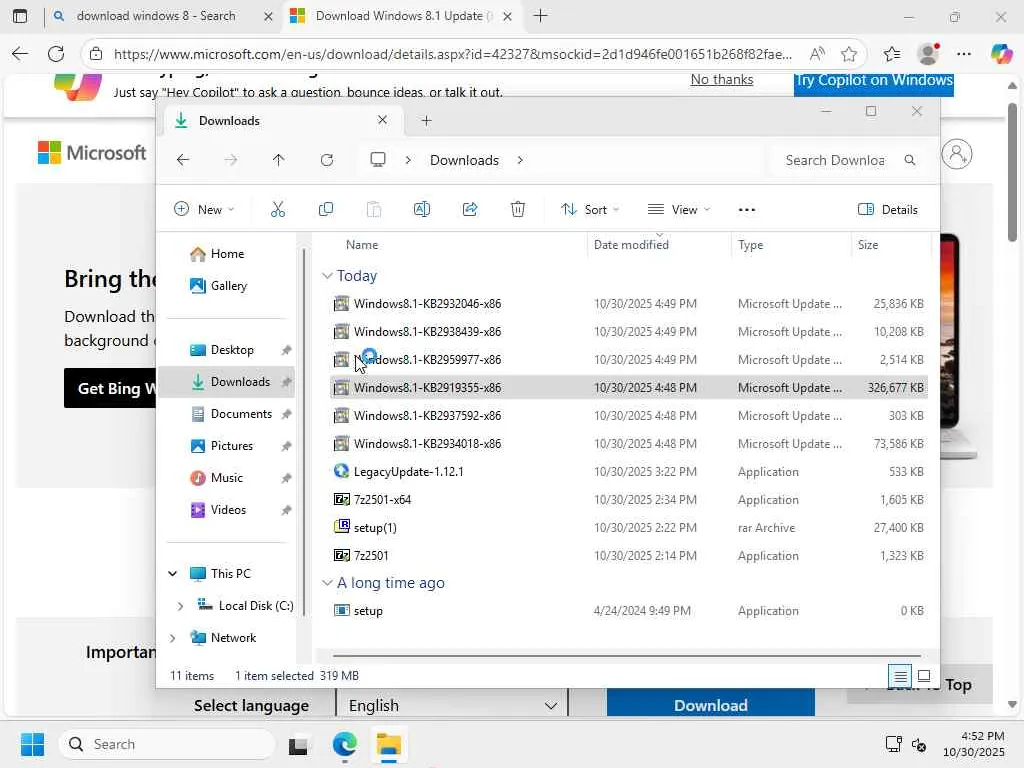Click Task View icon on taskbar
Screen dimensions: 1024x768
[298, 744]
